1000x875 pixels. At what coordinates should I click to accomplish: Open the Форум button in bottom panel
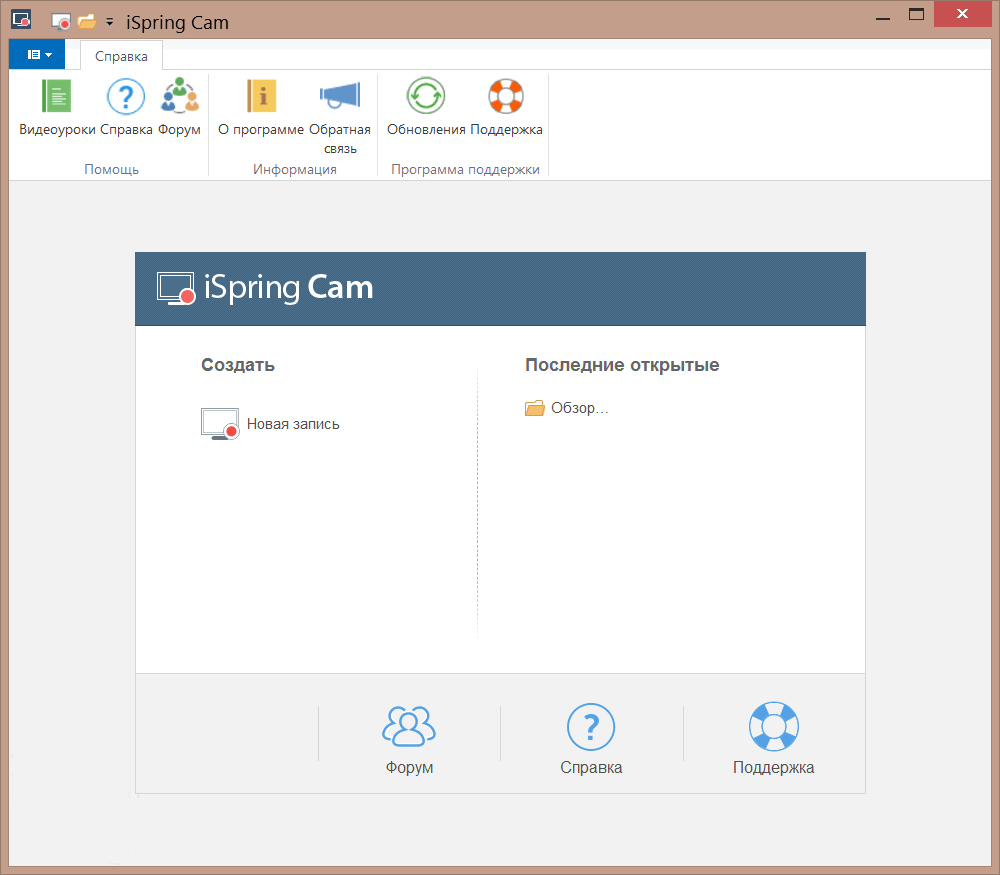pos(409,740)
